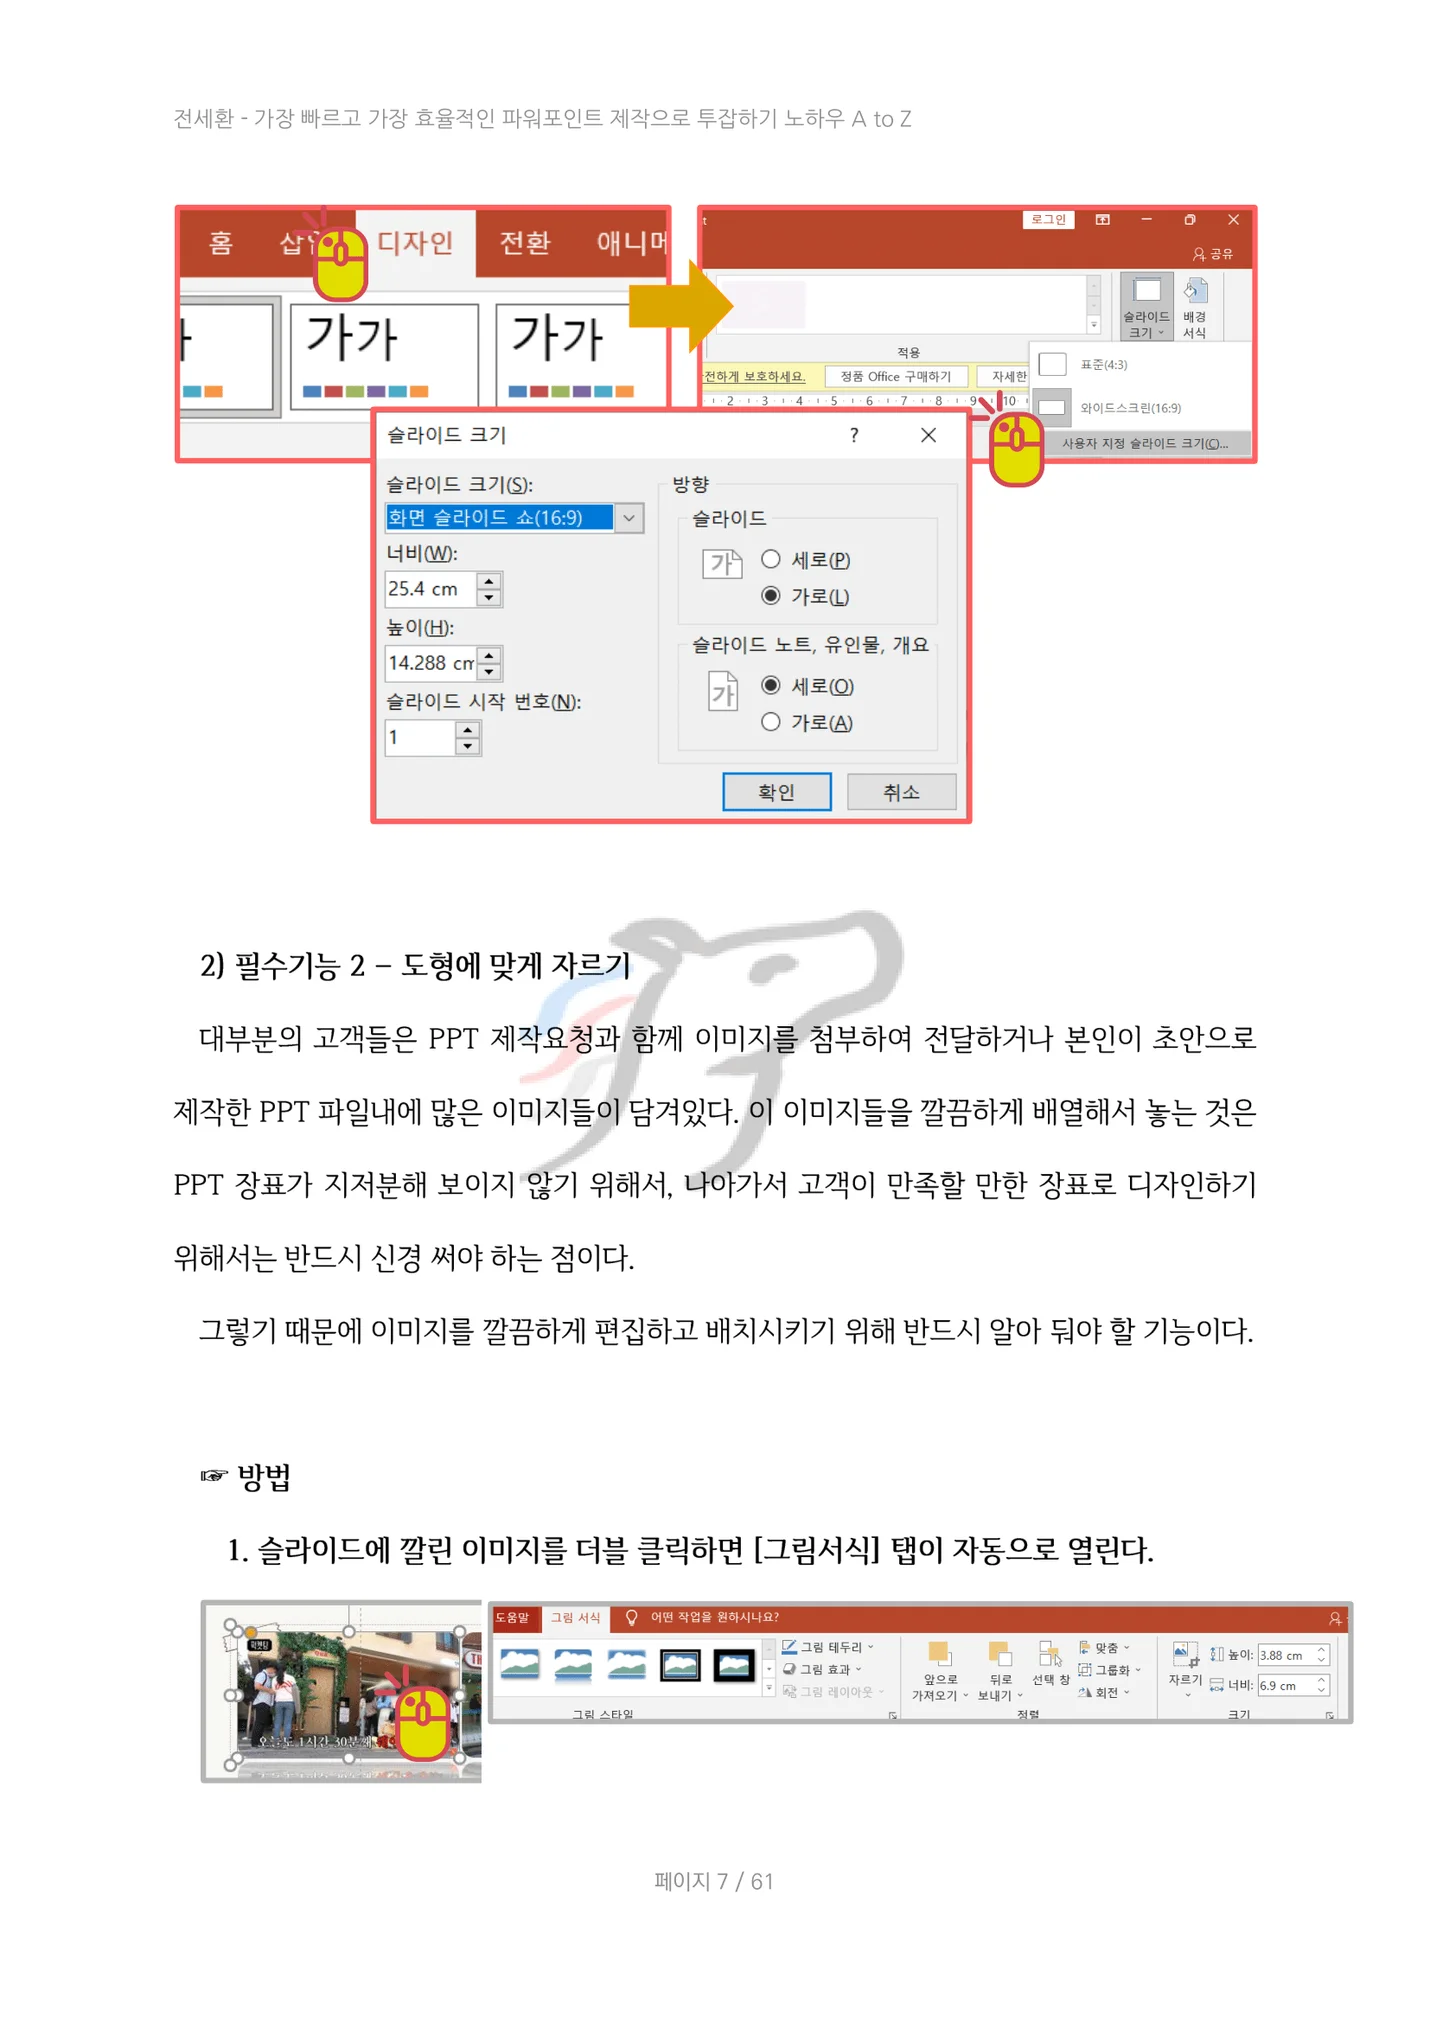Open the 전환 ribbon tab
The width and height of the screenshot is (1430, 2022).
coord(524,242)
